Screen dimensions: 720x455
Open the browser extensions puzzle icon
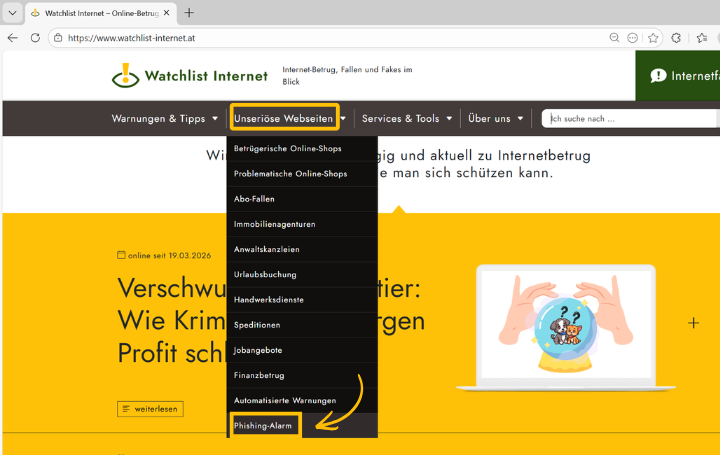(x=676, y=37)
